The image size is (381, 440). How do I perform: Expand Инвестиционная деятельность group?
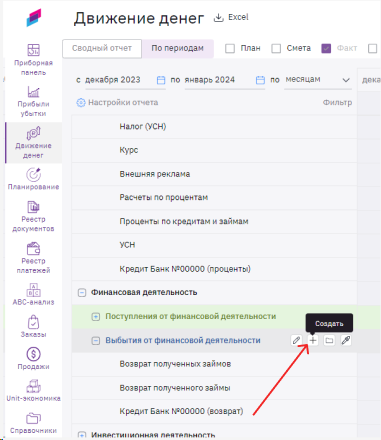coord(82,435)
